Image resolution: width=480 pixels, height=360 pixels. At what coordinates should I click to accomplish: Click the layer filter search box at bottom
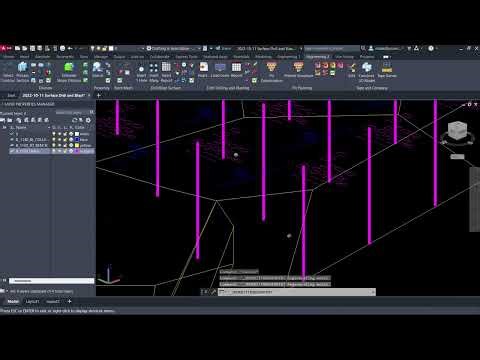51,281
